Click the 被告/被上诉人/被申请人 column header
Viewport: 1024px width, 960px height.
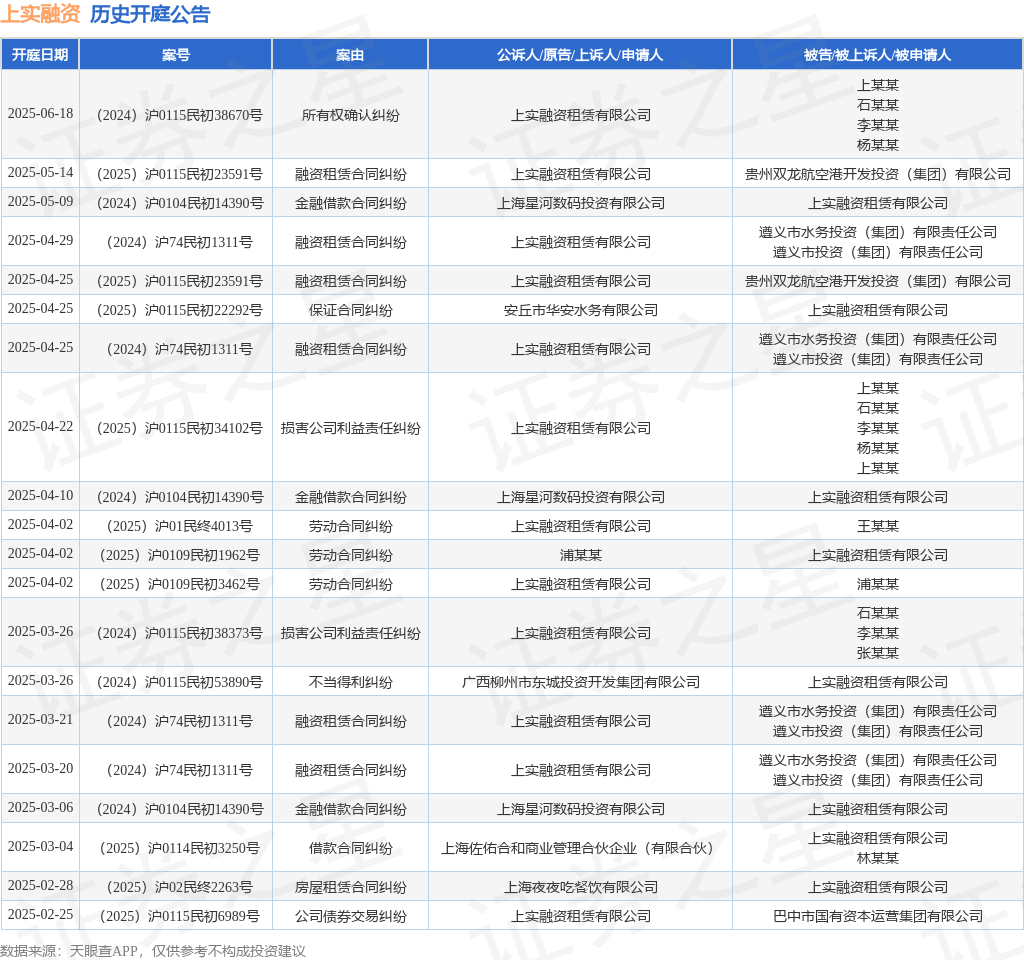click(877, 55)
